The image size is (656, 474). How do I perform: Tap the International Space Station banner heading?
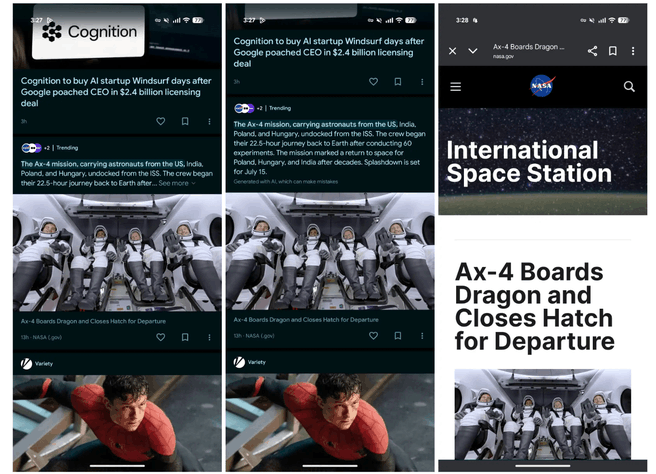(x=529, y=161)
